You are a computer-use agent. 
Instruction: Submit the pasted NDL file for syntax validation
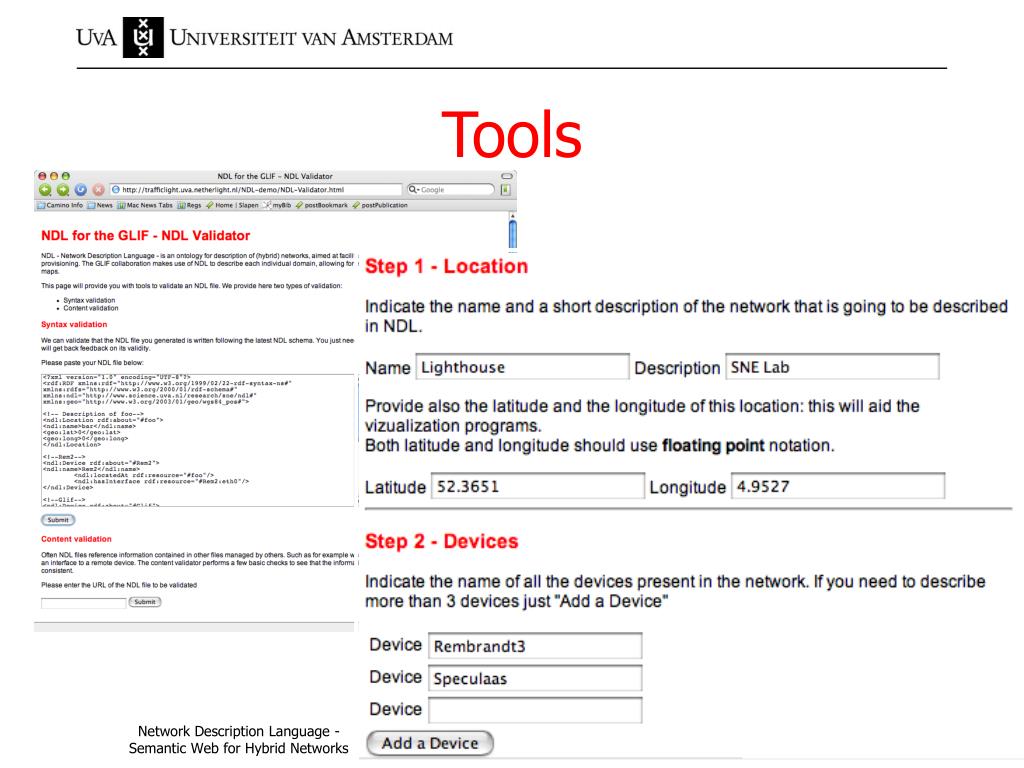[x=58, y=520]
